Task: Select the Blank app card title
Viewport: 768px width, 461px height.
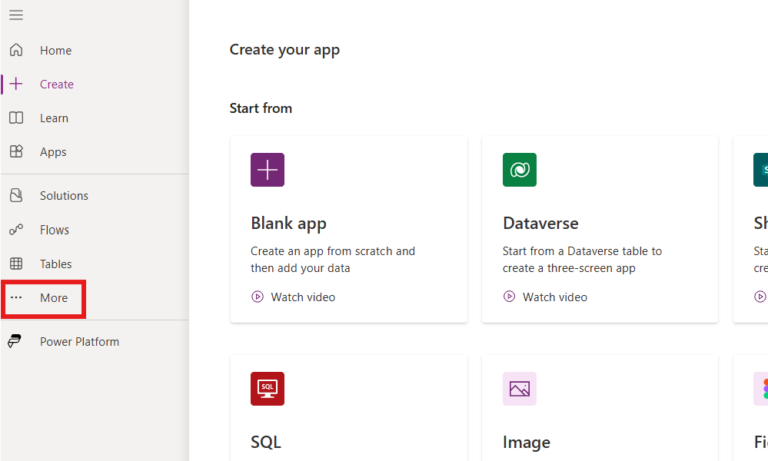Action: tap(288, 223)
